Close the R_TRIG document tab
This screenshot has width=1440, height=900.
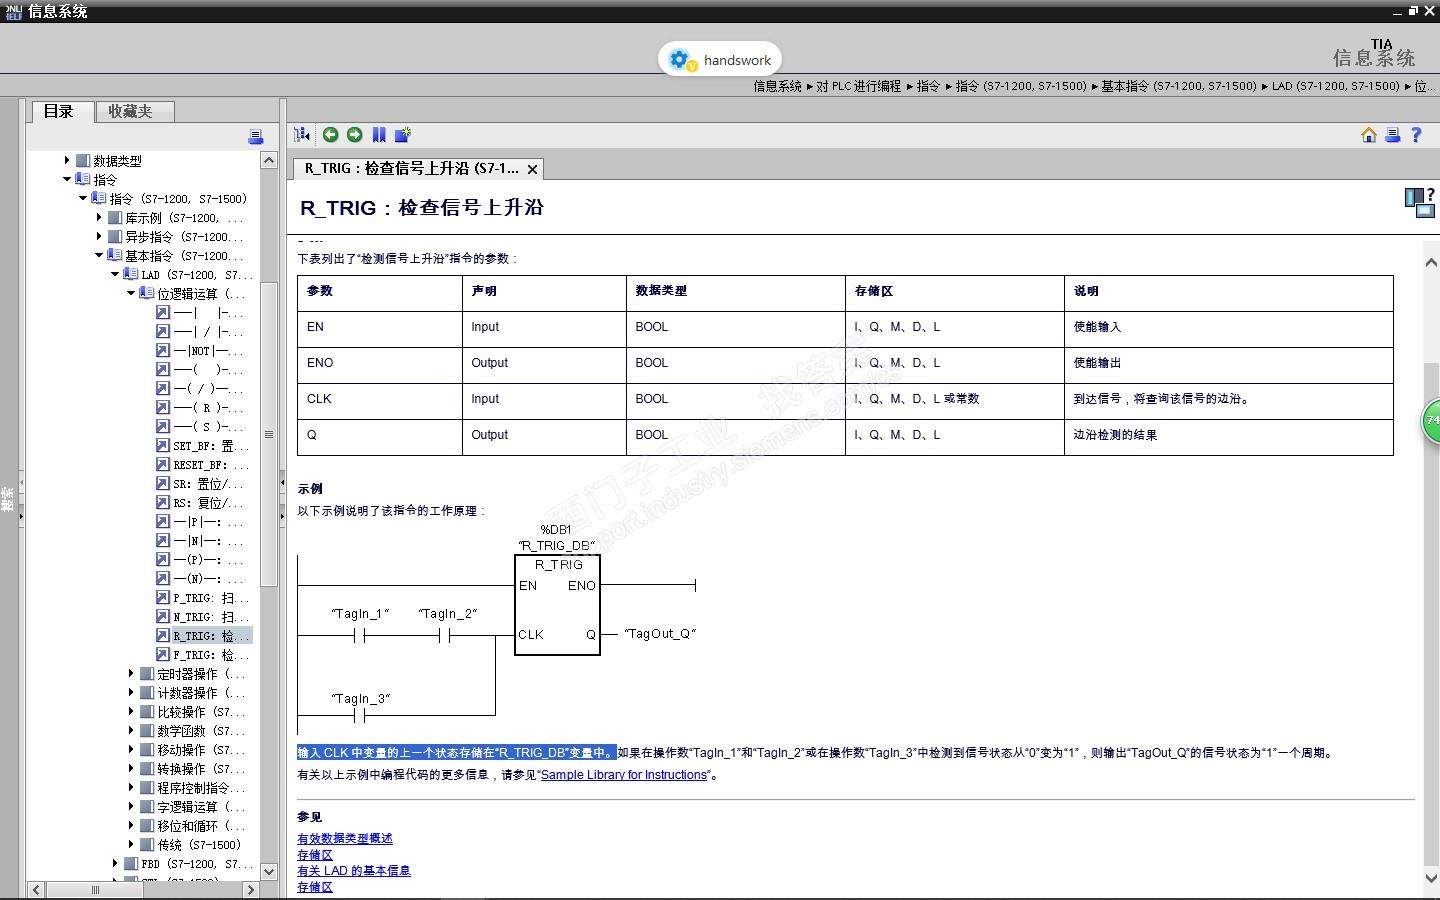point(533,169)
